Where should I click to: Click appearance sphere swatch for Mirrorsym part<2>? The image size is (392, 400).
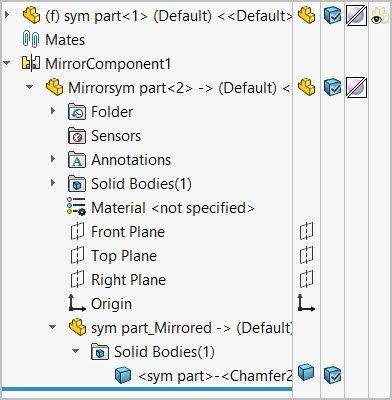[x=356, y=88]
